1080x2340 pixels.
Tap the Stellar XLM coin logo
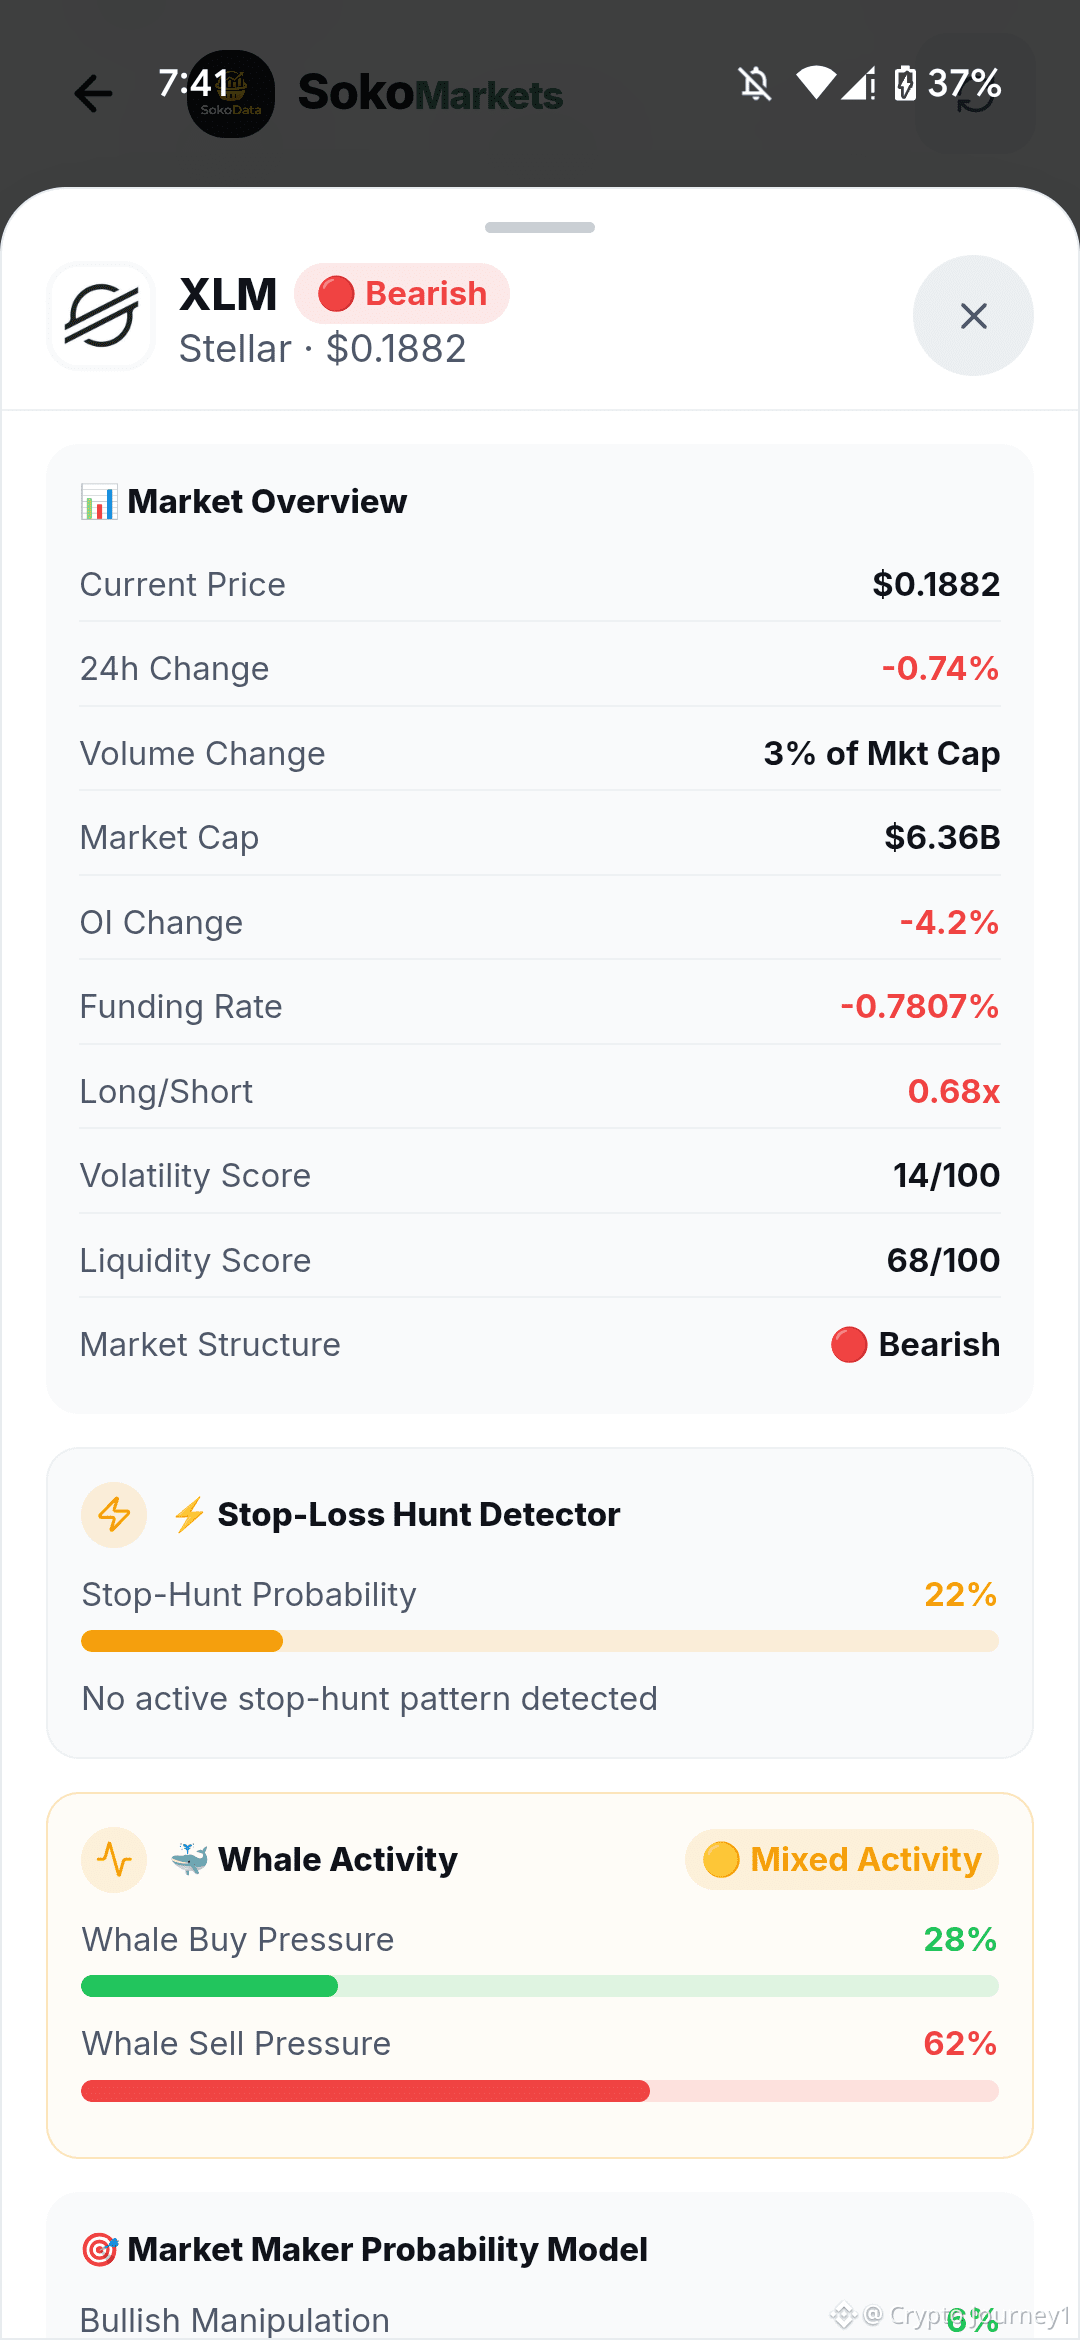point(101,316)
